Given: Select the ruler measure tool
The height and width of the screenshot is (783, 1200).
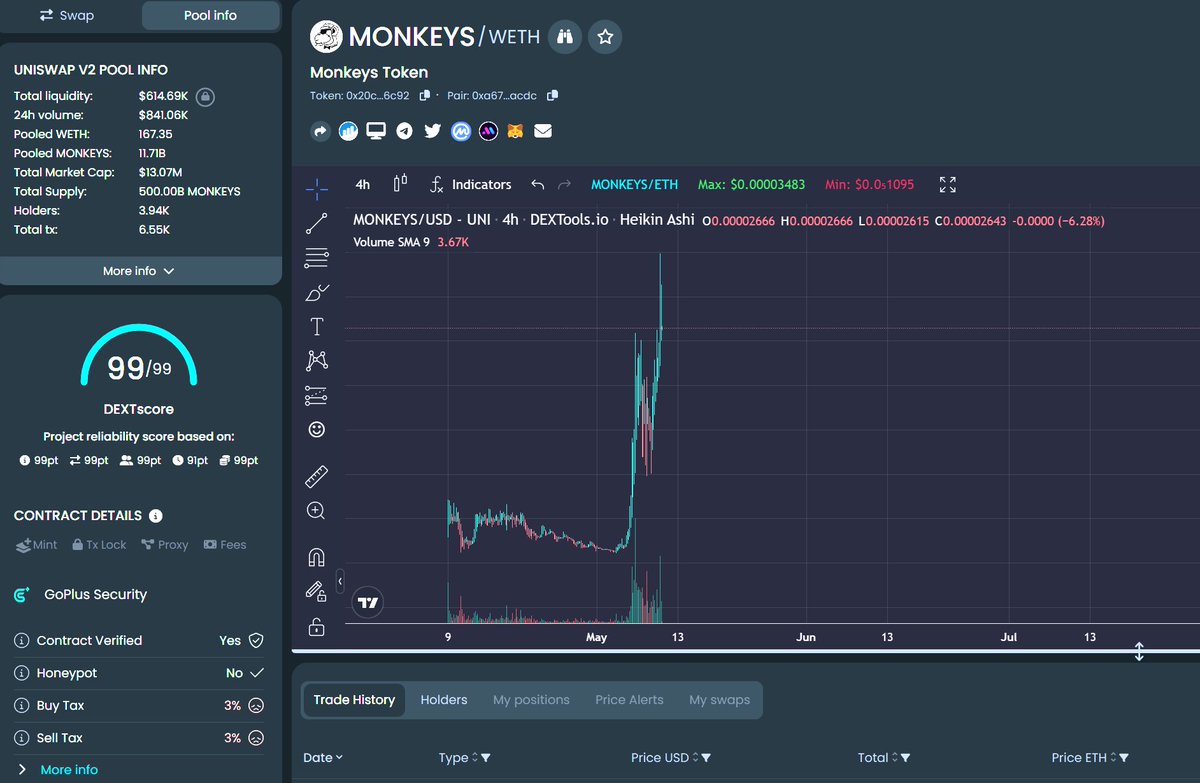Looking at the screenshot, I should (x=316, y=476).
